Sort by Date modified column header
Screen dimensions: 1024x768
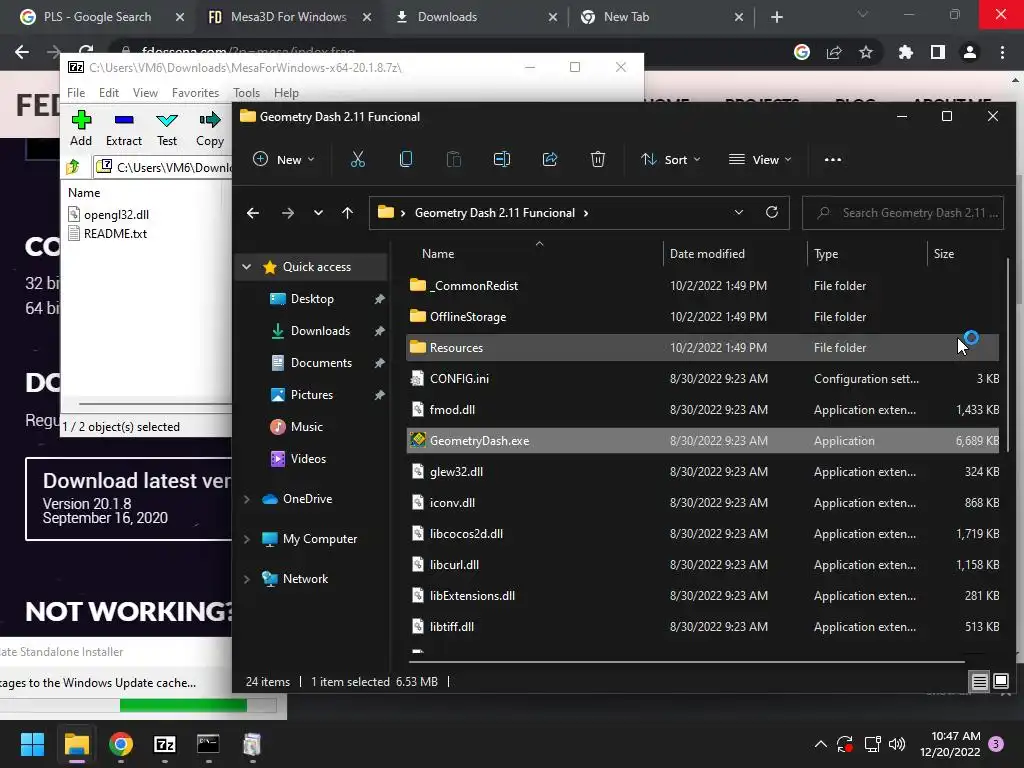707,254
